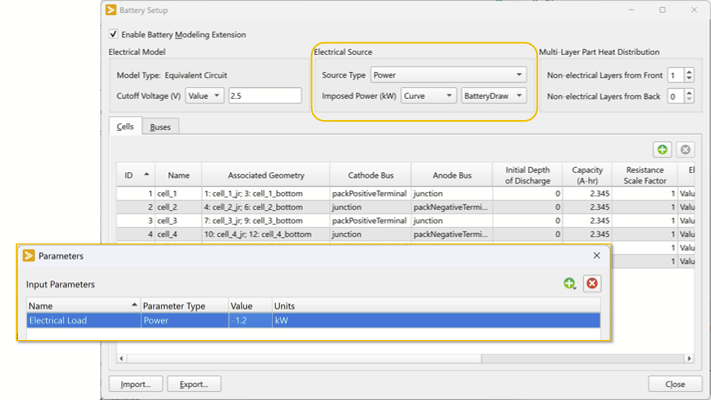This screenshot has height=400, width=711.
Task: Click the Cutoff Voltage input field
Action: click(264, 96)
